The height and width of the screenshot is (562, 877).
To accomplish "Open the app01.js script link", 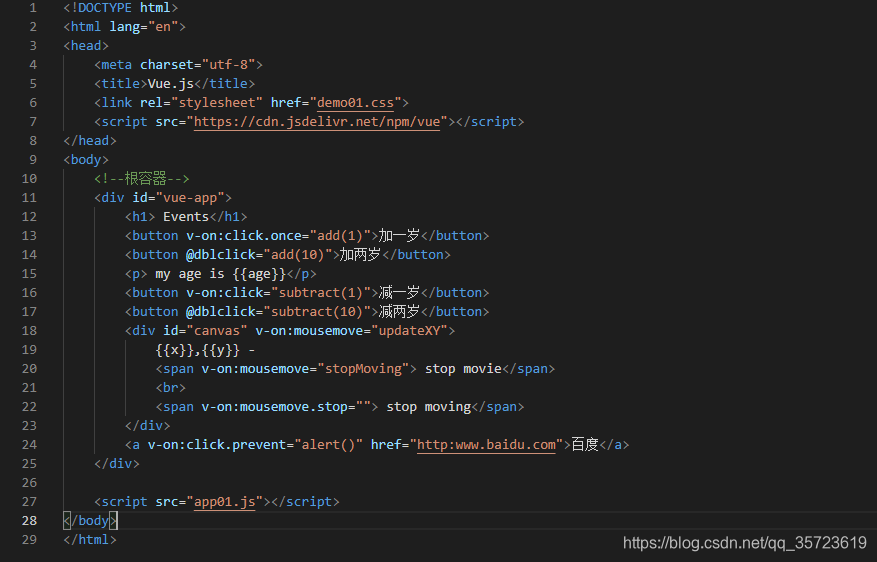I will (224, 502).
